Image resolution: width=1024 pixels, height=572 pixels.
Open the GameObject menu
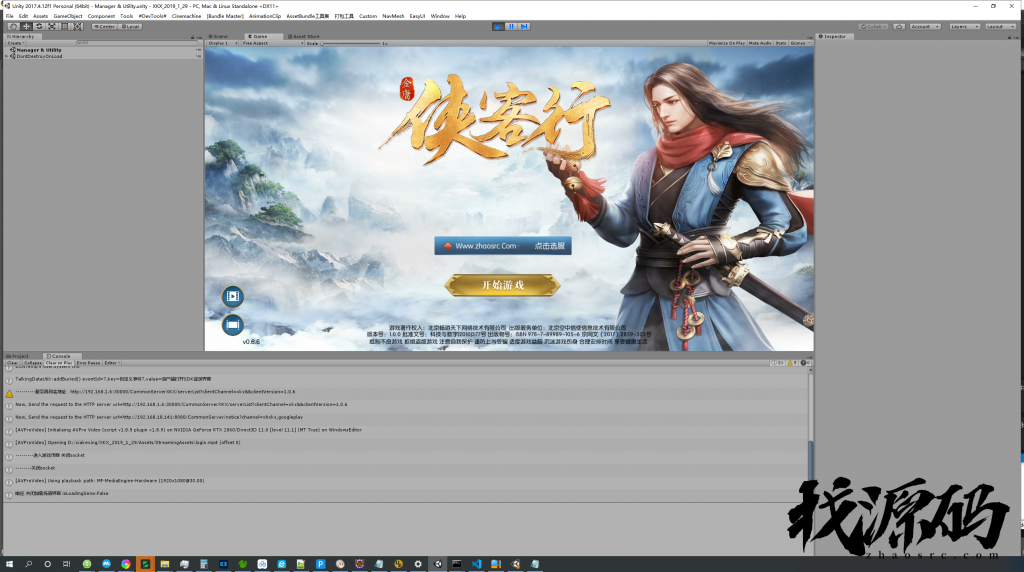(68, 16)
